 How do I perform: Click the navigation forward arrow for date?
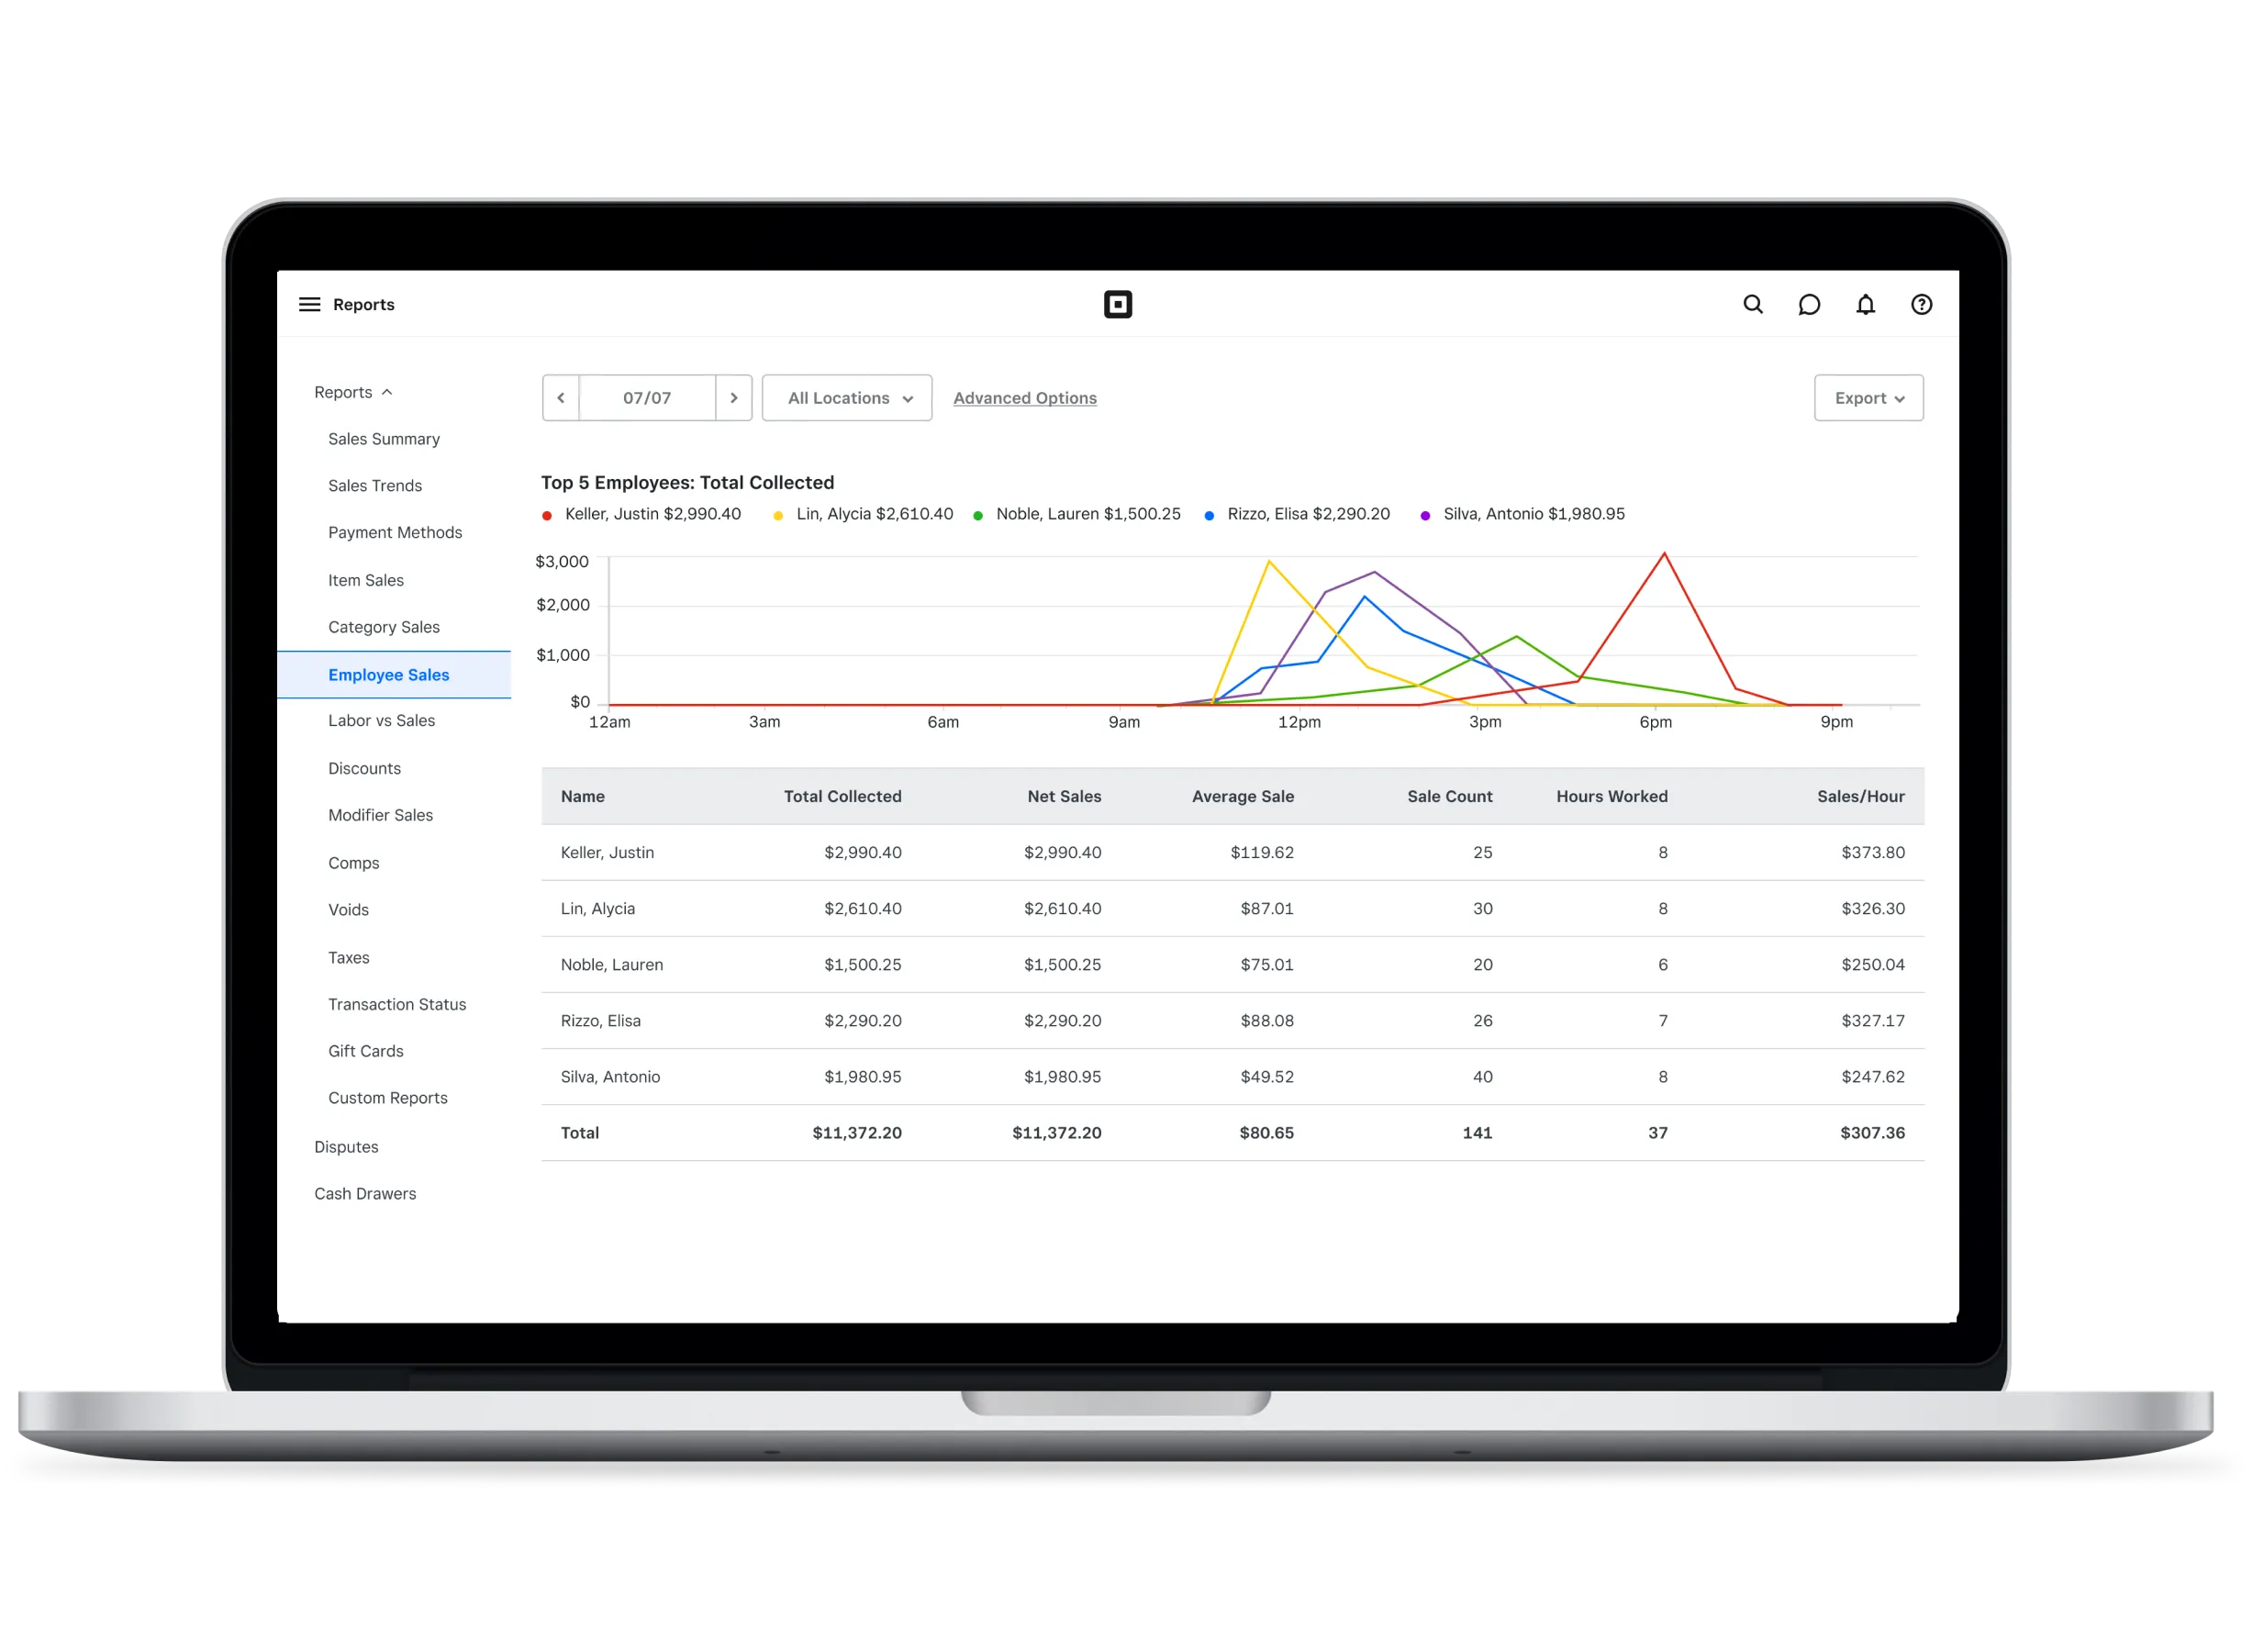(x=735, y=397)
